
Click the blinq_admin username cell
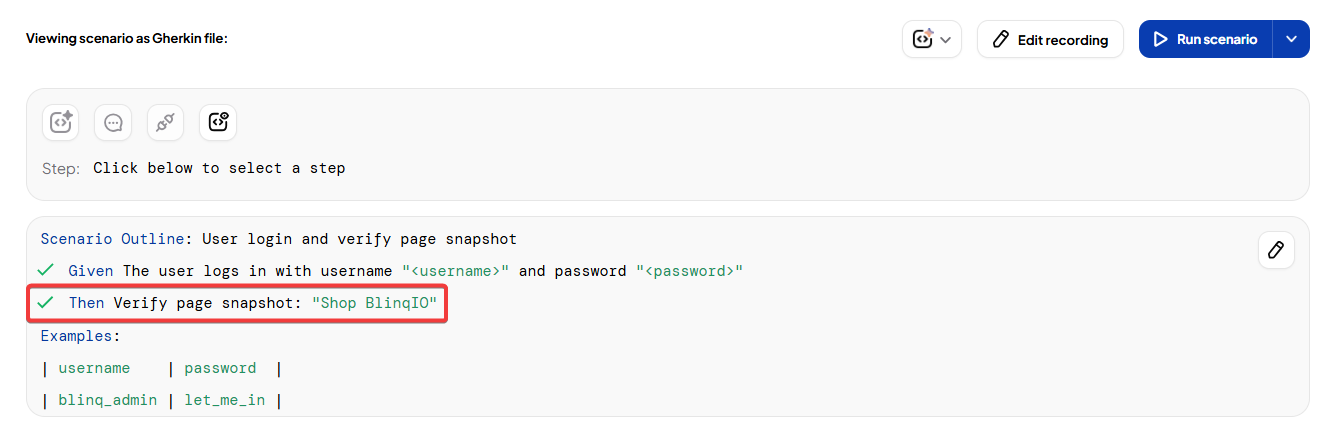pos(108,400)
